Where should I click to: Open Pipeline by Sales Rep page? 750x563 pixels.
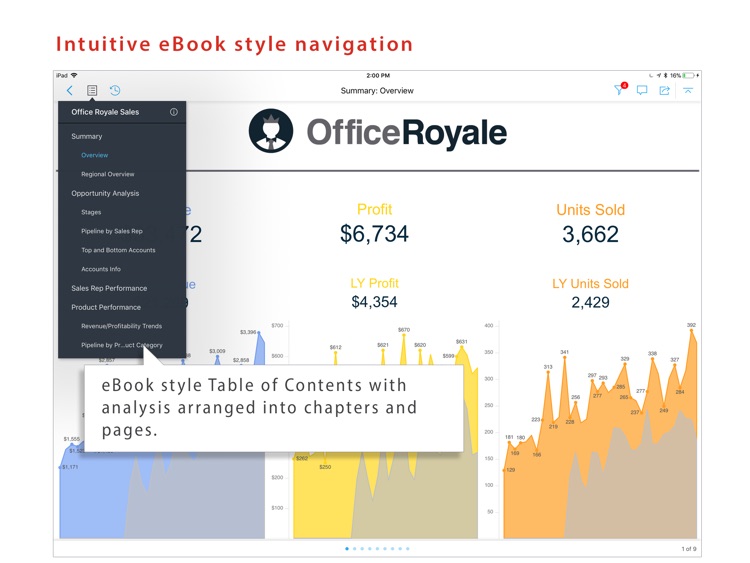(x=112, y=231)
